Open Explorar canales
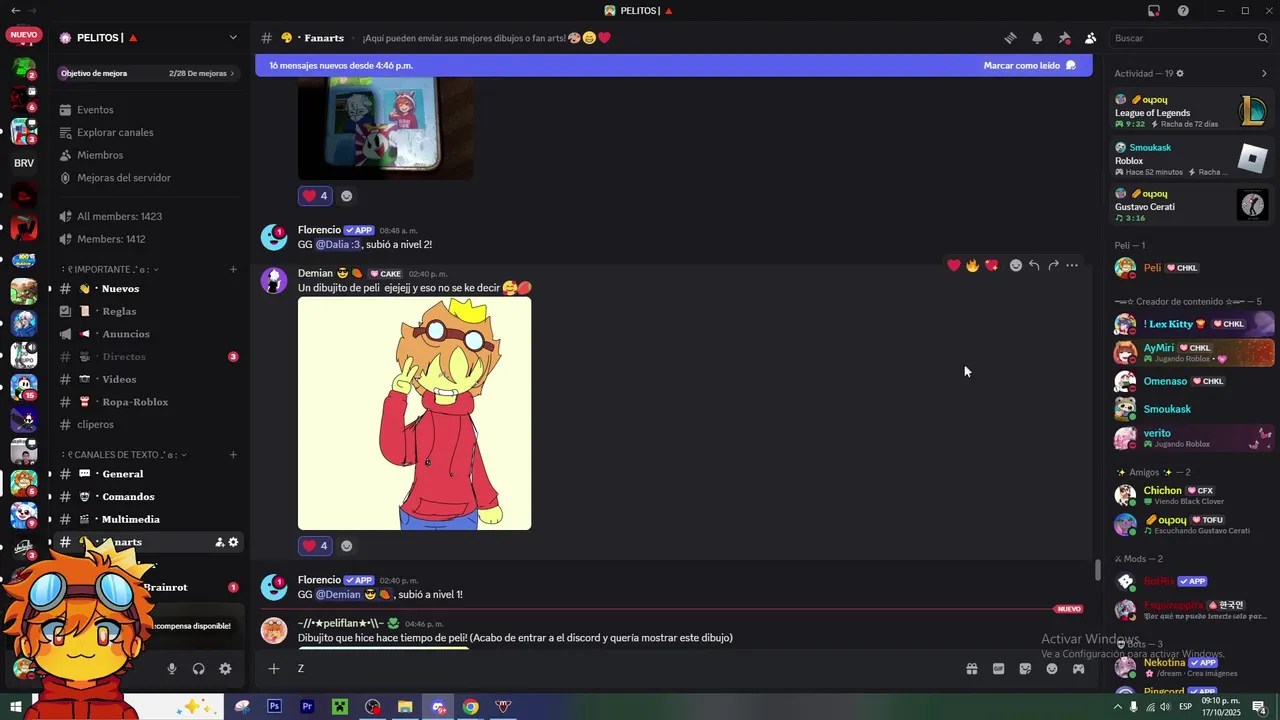 [x=115, y=132]
